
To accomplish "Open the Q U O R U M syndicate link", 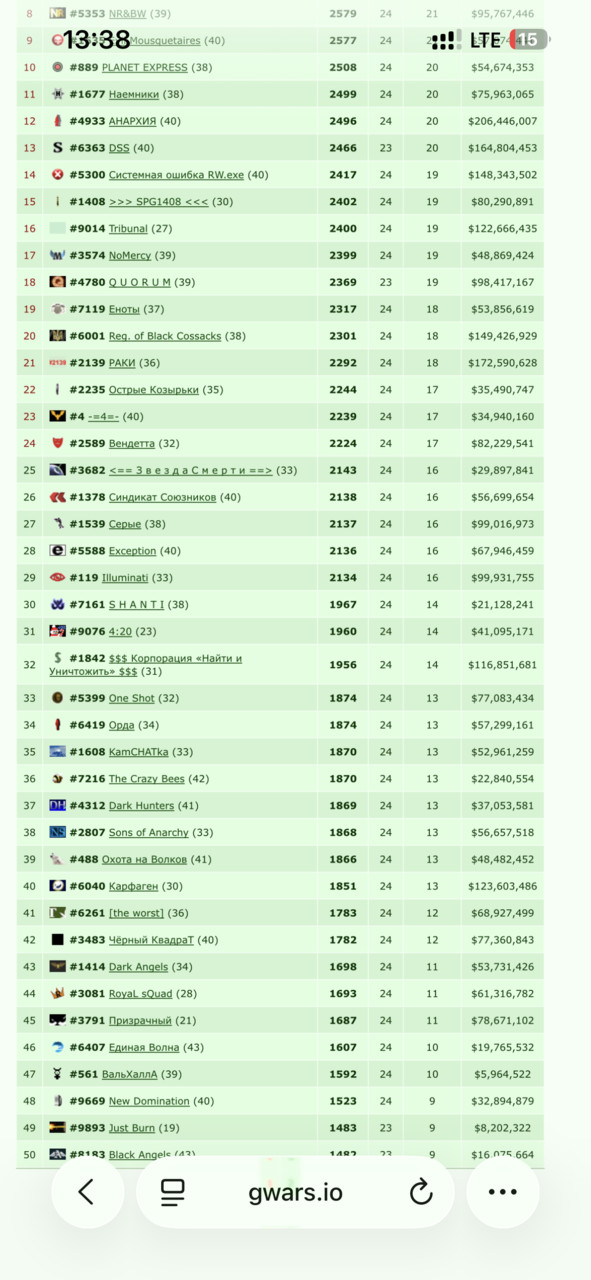I will [140, 282].
